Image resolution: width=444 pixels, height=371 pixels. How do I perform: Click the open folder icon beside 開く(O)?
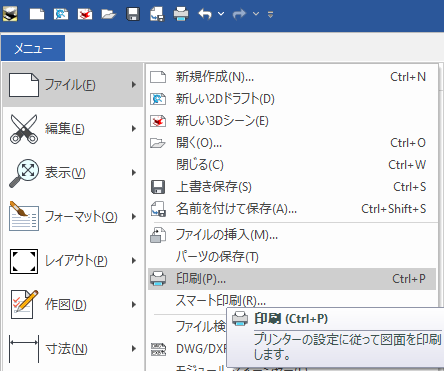[x=158, y=143]
